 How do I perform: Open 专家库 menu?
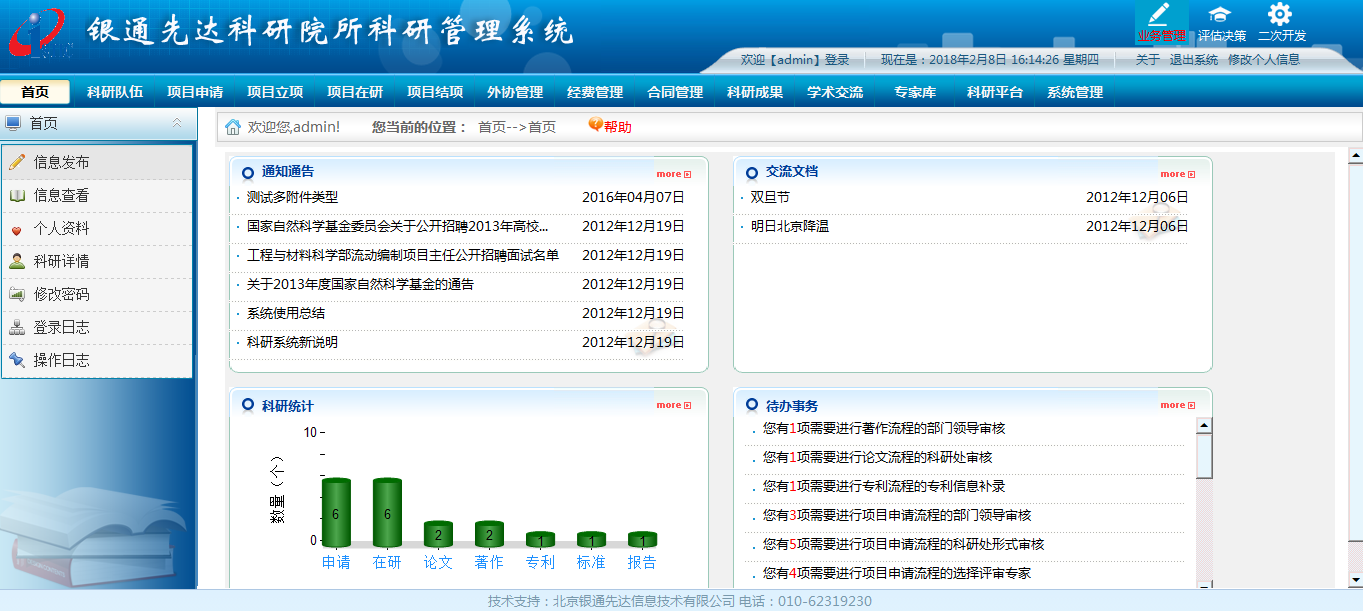[915, 92]
